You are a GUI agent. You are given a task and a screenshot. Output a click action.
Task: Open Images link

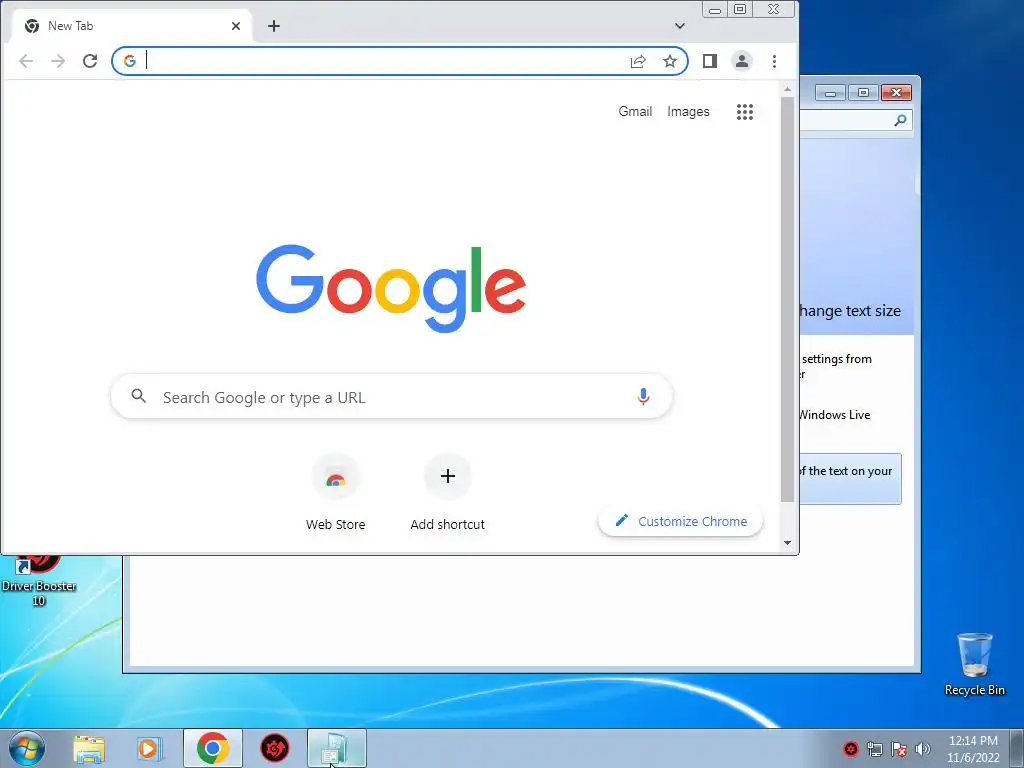click(x=688, y=112)
